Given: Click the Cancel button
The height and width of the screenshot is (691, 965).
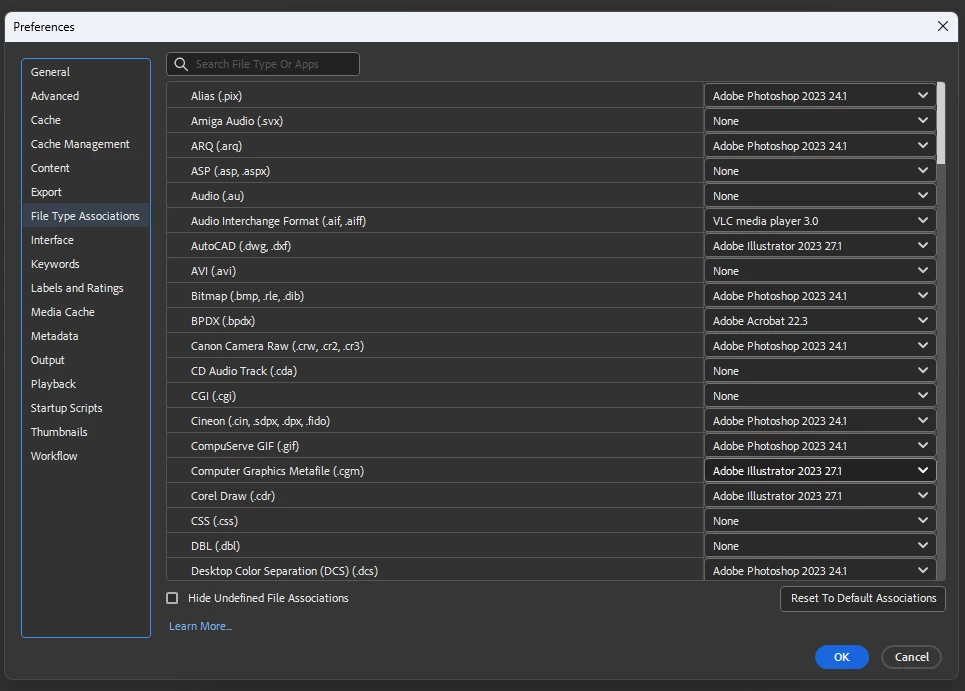Looking at the screenshot, I should tap(911, 657).
